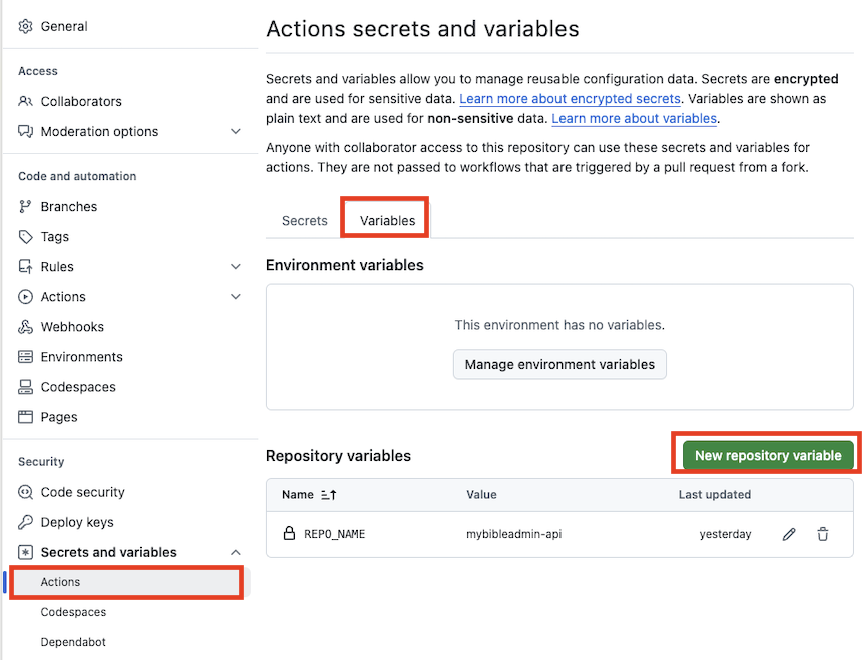
Task: Open Dependabot under Secrets and variables
Action: click(x=73, y=642)
